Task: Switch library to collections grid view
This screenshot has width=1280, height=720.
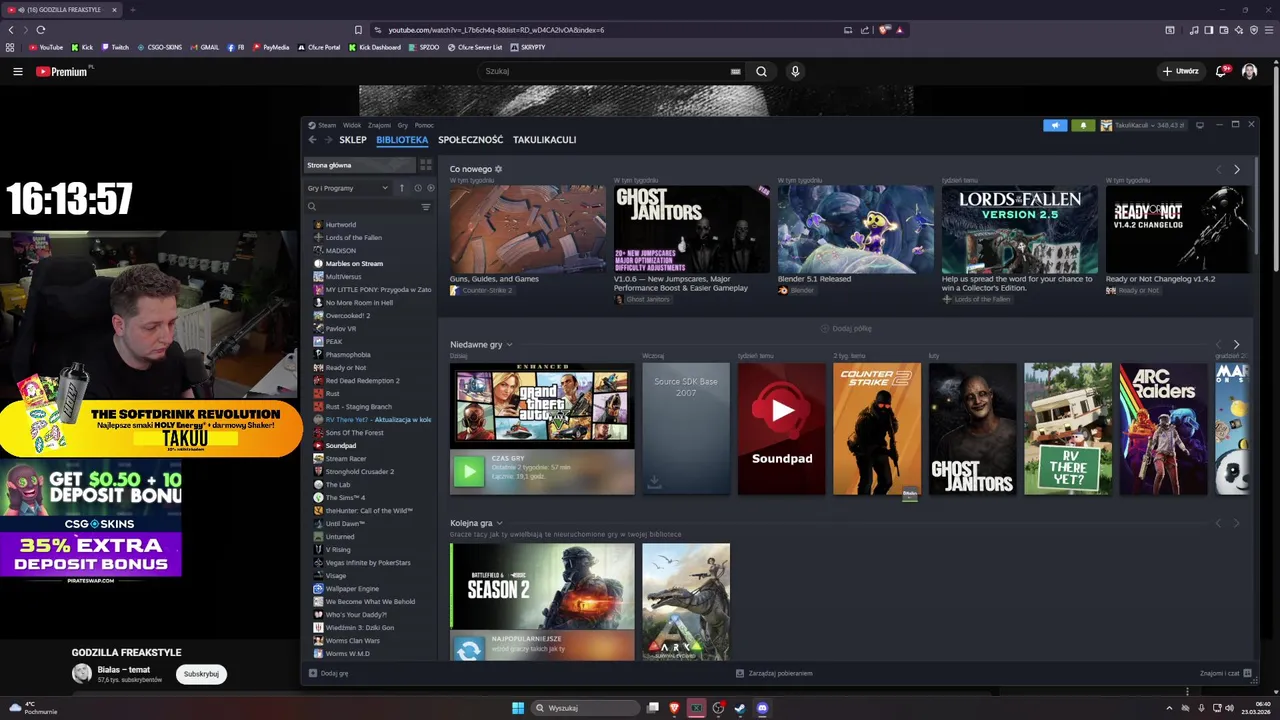Action: pos(426,165)
